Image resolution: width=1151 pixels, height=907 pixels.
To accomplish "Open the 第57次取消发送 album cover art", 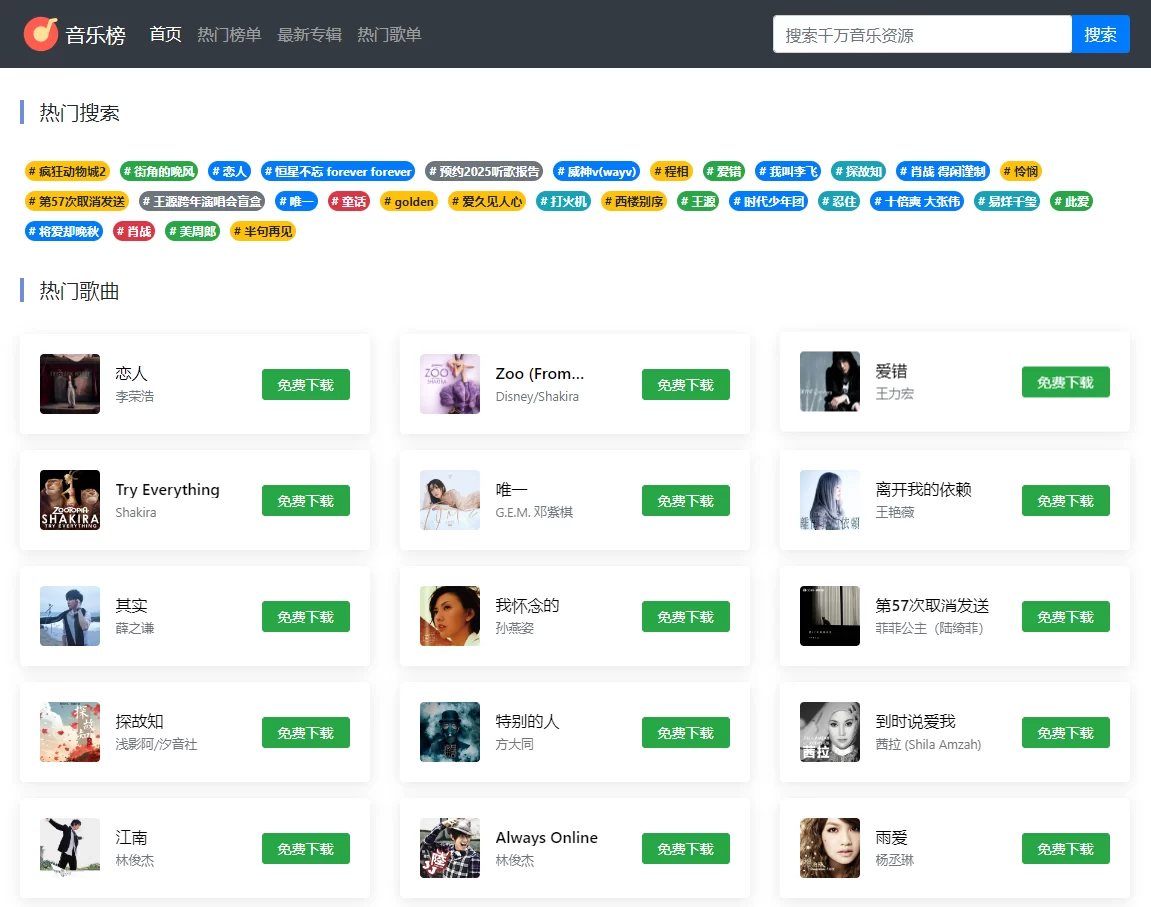I will coord(830,616).
